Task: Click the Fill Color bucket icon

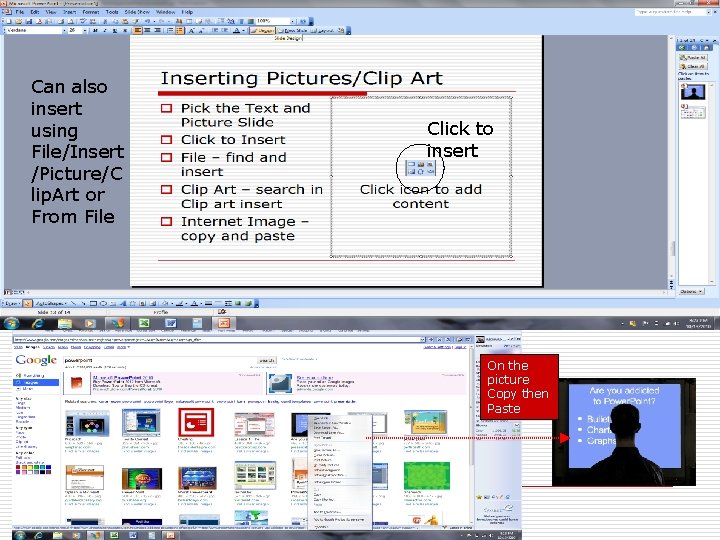Action: click(x=165, y=304)
